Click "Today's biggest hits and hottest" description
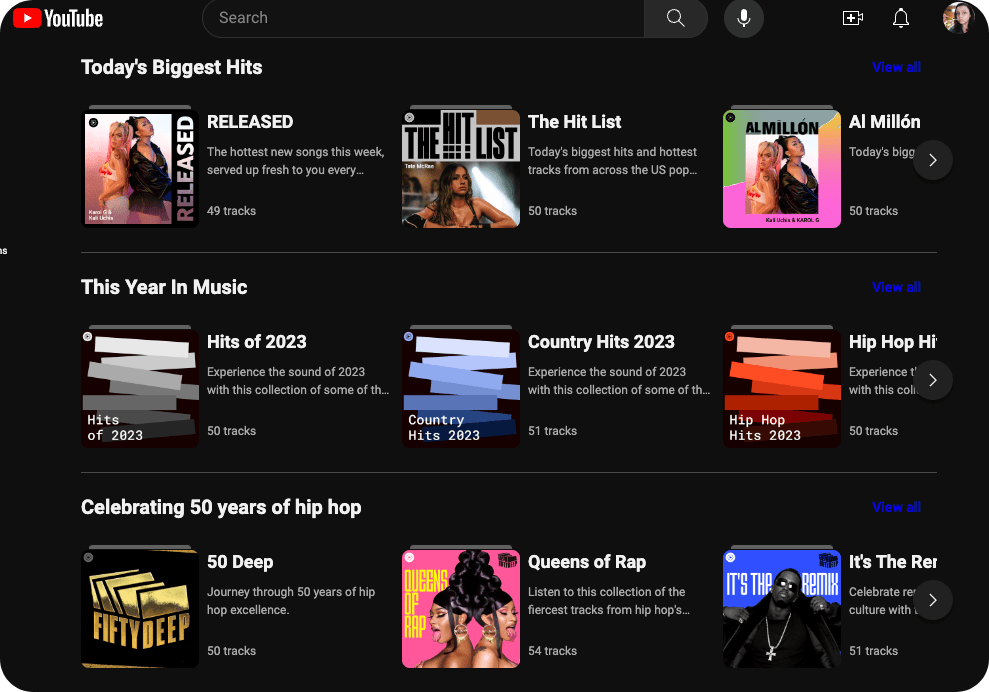Screen dimensions: 989x692 612,161
